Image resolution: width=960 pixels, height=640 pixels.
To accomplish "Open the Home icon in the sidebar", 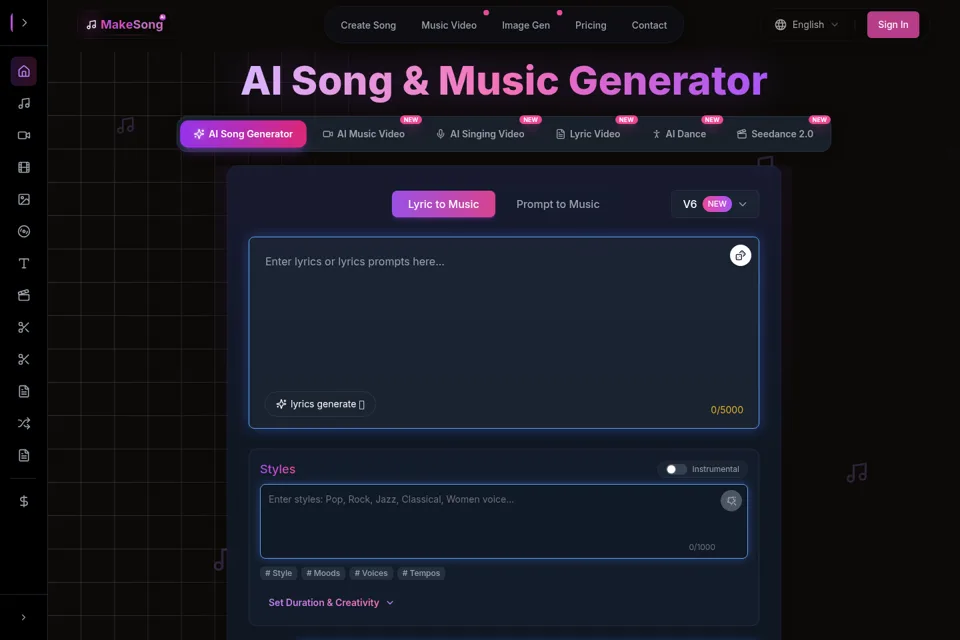I will point(24,72).
